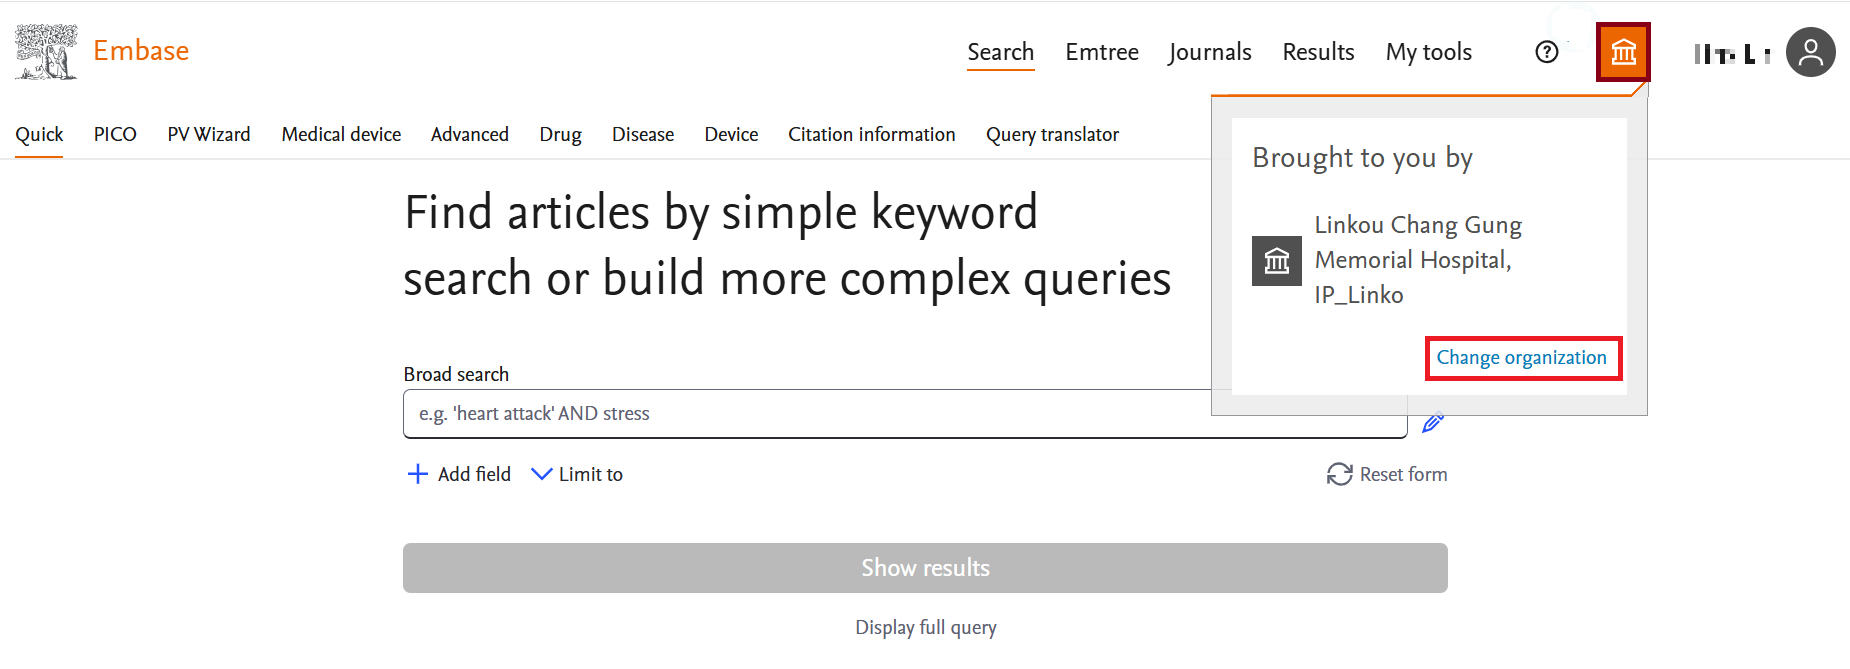Image resolution: width=1850 pixels, height=669 pixels.
Task: Click the orange institution icon
Action: (x=1623, y=52)
